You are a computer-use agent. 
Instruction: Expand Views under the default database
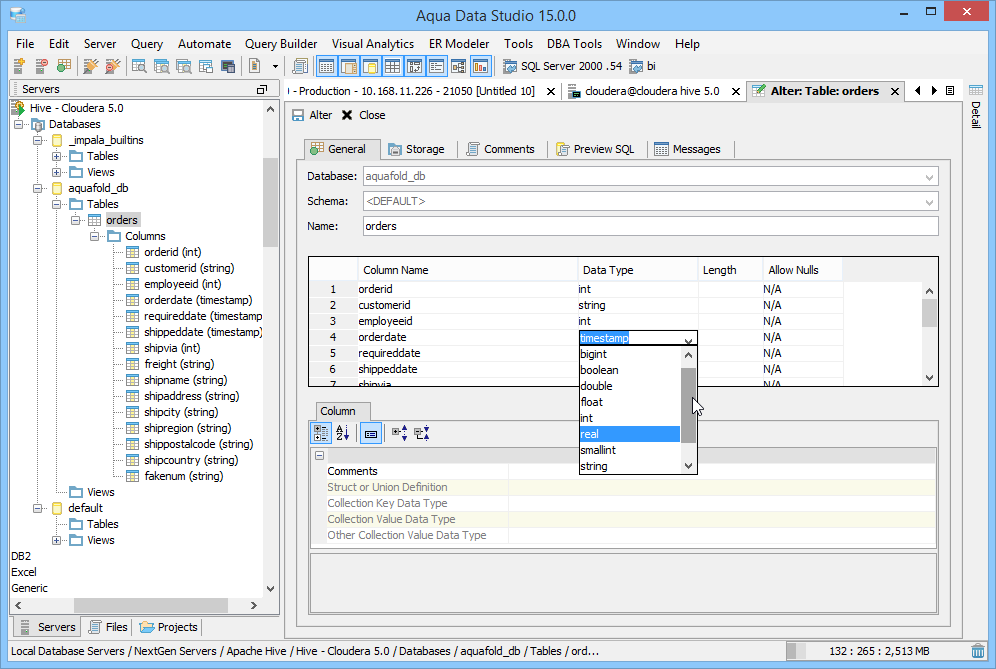pos(57,541)
